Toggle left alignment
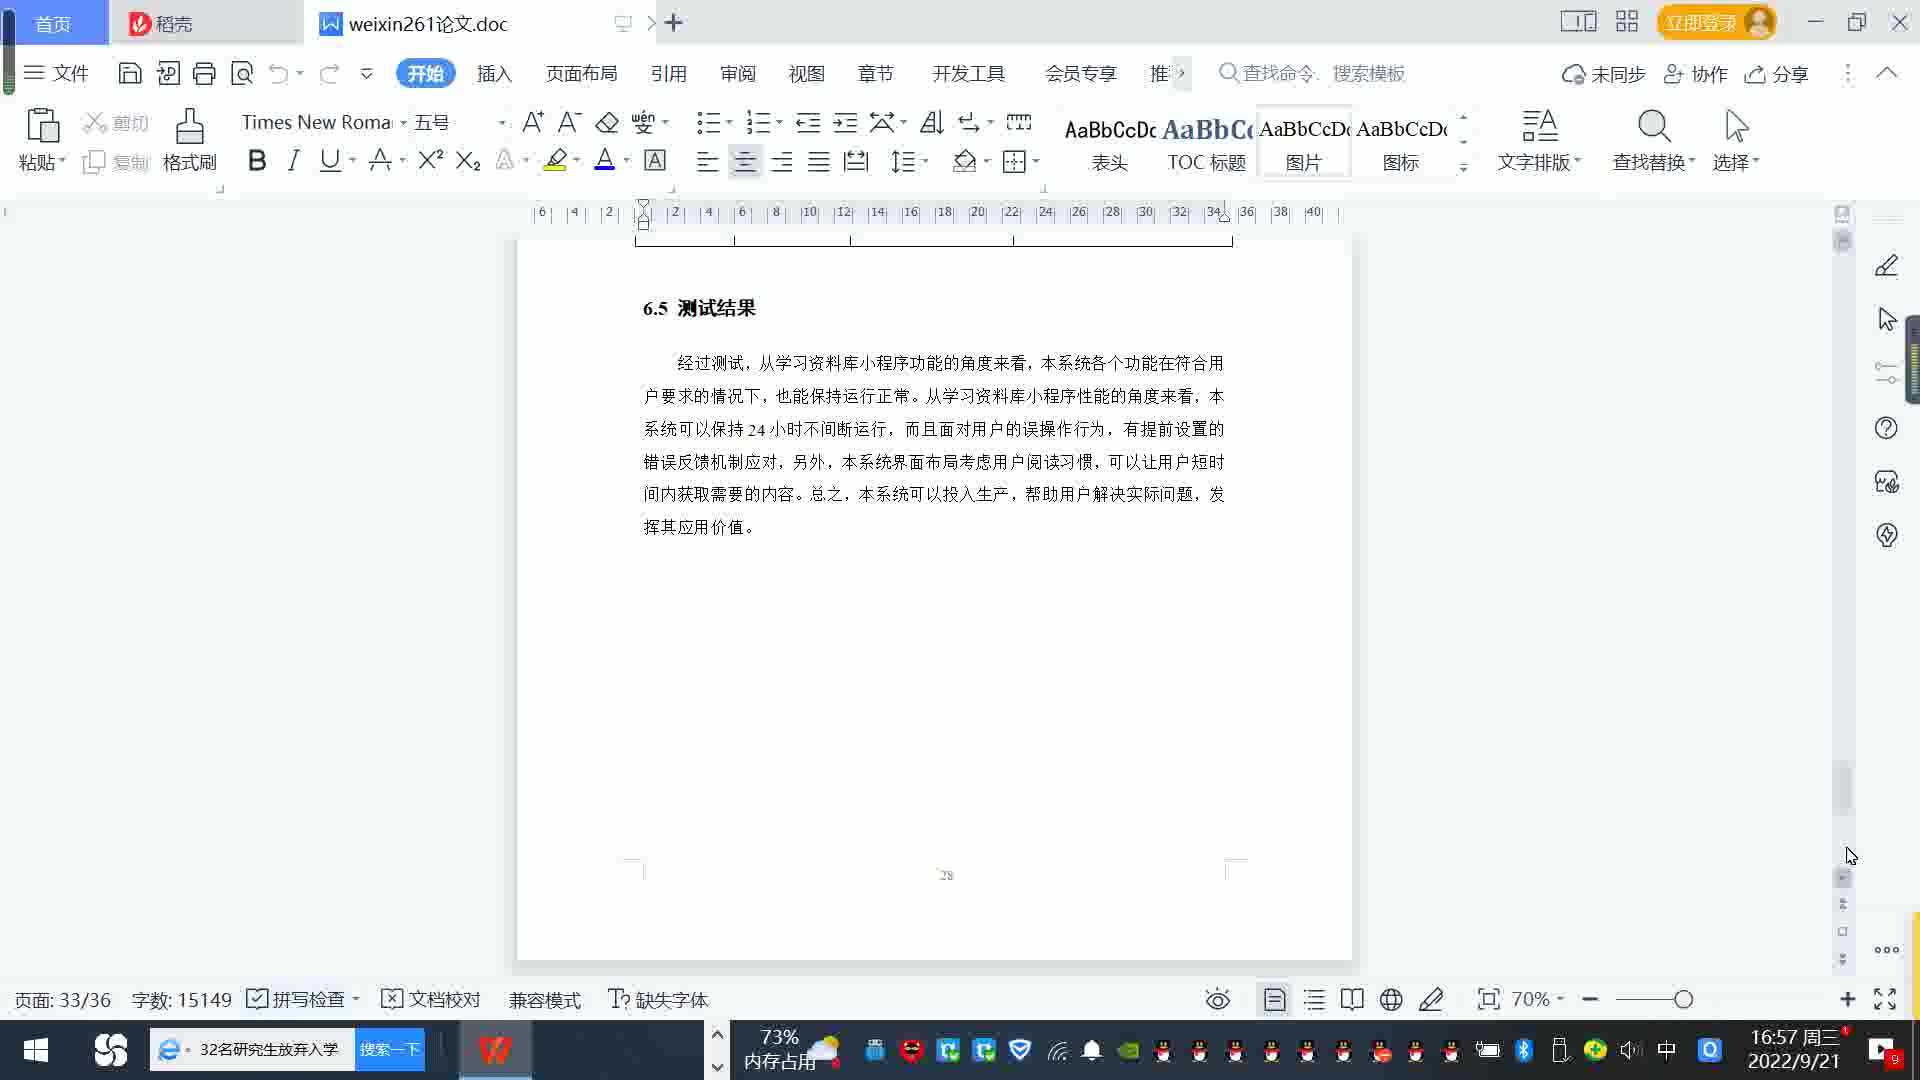 point(707,161)
